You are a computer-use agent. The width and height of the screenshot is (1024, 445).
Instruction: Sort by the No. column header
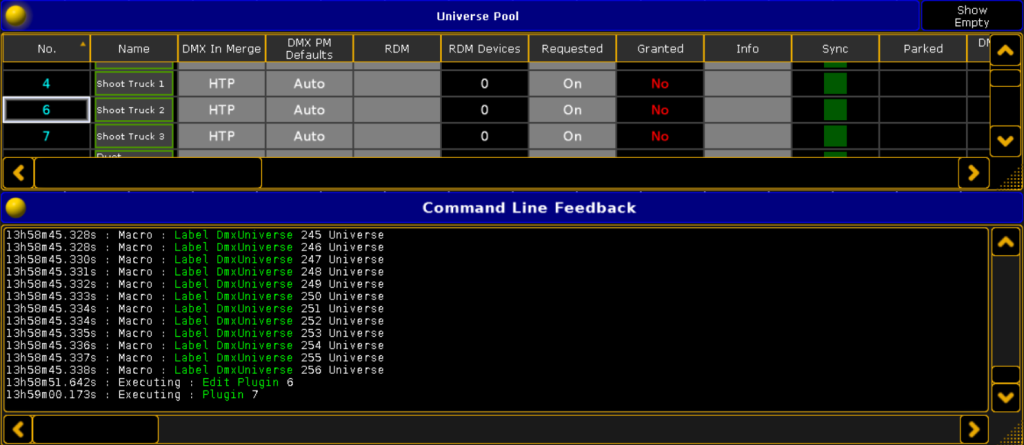[46, 48]
